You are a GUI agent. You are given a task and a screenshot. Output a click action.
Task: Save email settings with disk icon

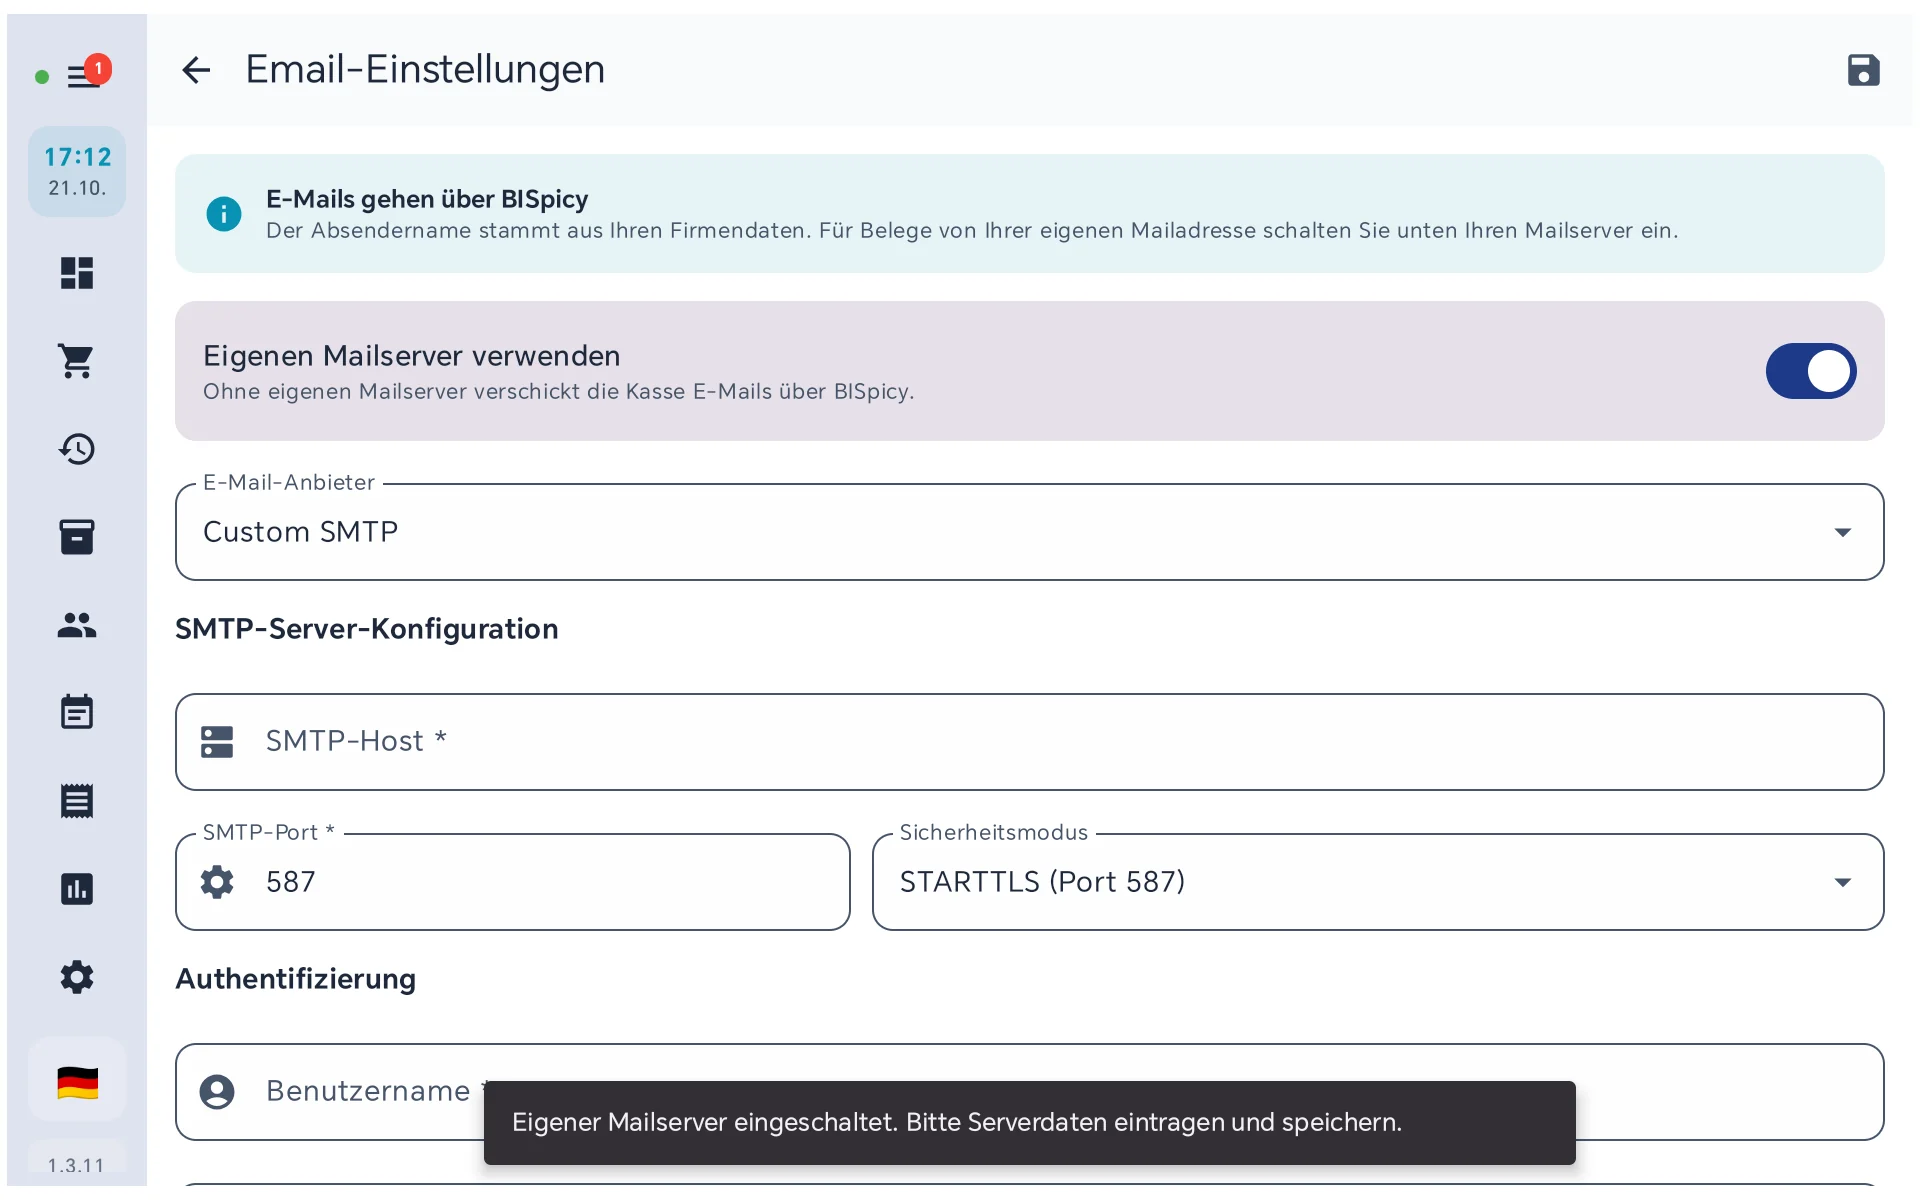1863,70
